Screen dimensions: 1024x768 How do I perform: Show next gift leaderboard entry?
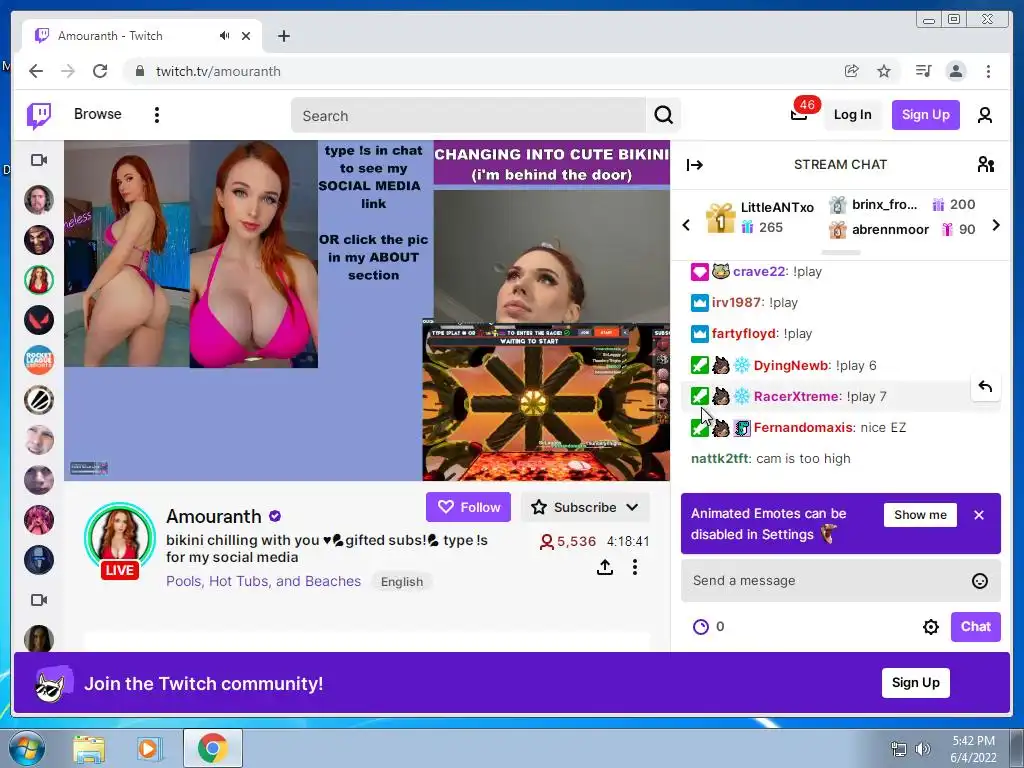click(995, 225)
